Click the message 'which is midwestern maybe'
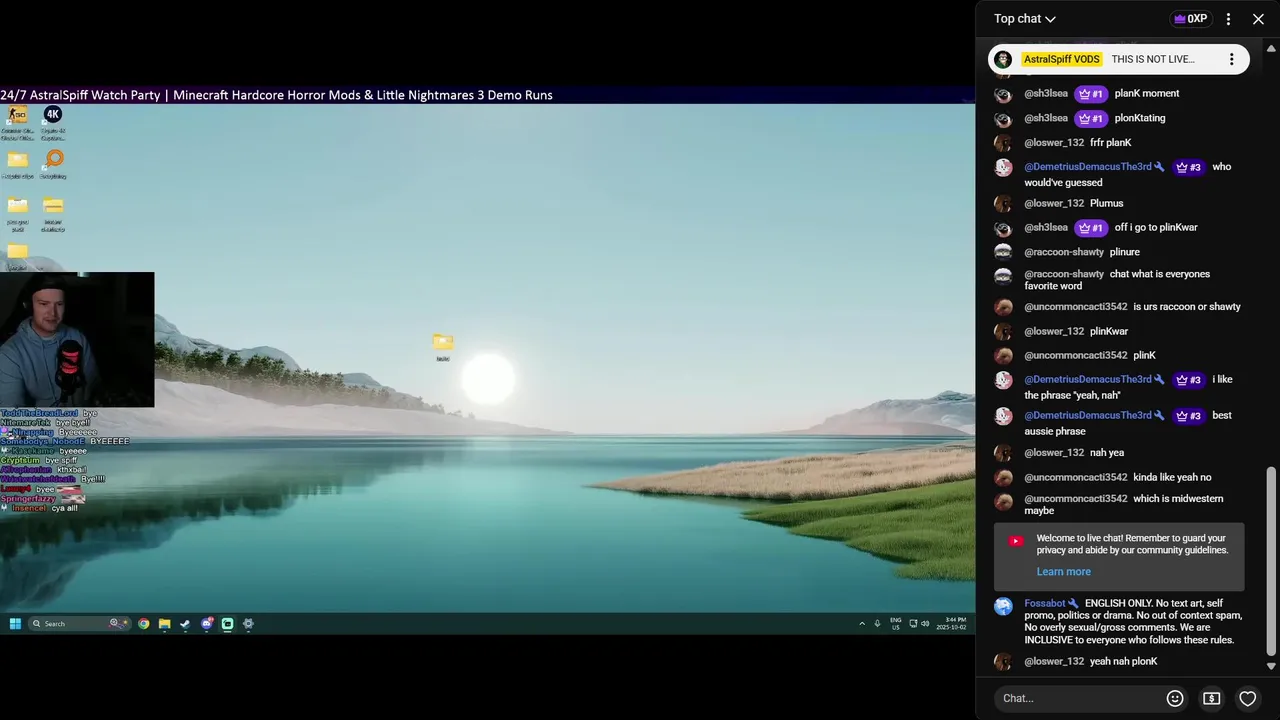This screenshot has height=720, width=1280. [x=1124, y=505]
